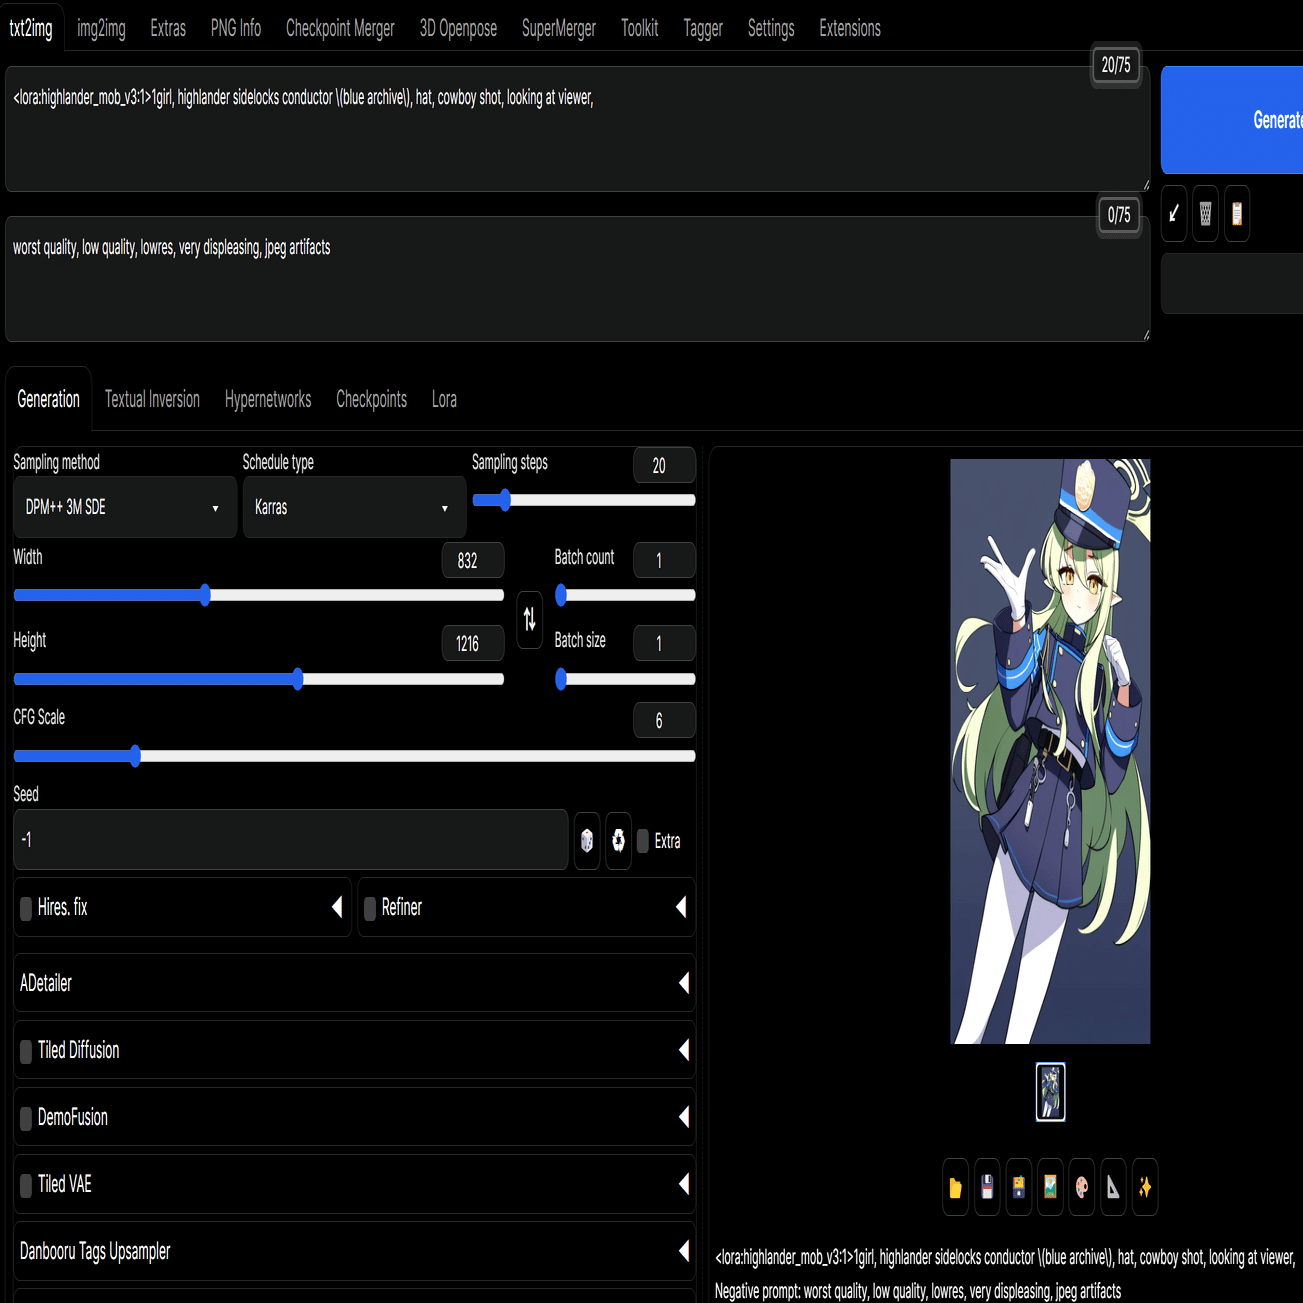1303x1303 pixels.
Task: Open the Tagger tab
Action: tap(703, 28)
